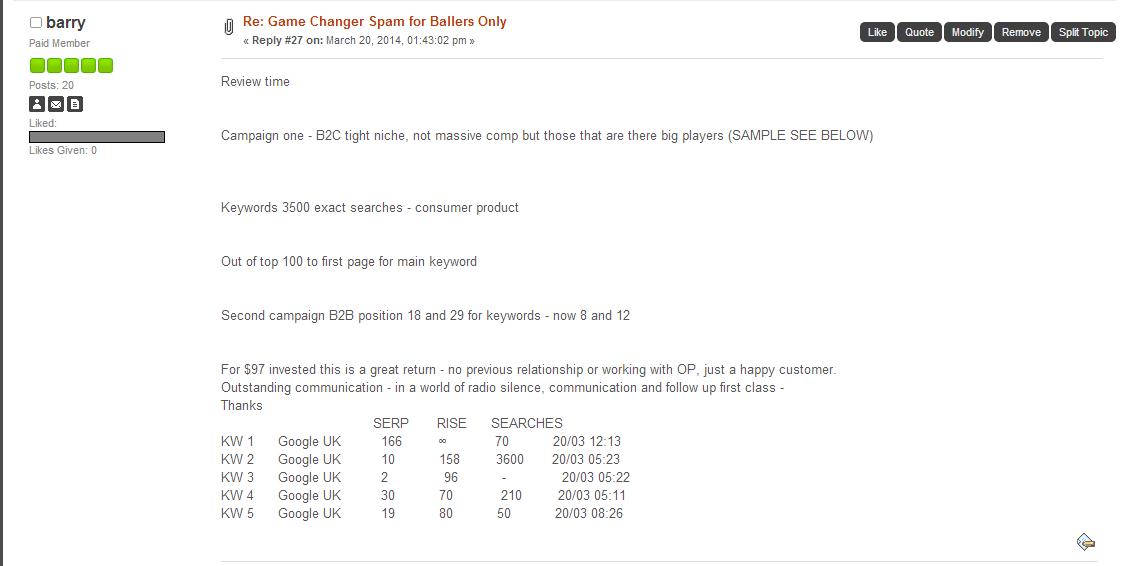Click Modify to edit the post
This screenshot has width=1125, height=566.
tap(967, 32)
